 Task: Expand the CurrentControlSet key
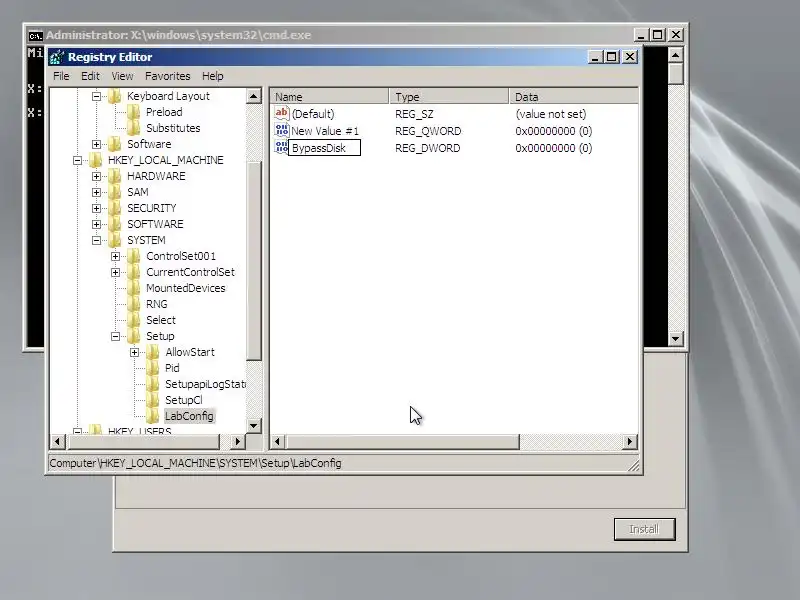115,272
